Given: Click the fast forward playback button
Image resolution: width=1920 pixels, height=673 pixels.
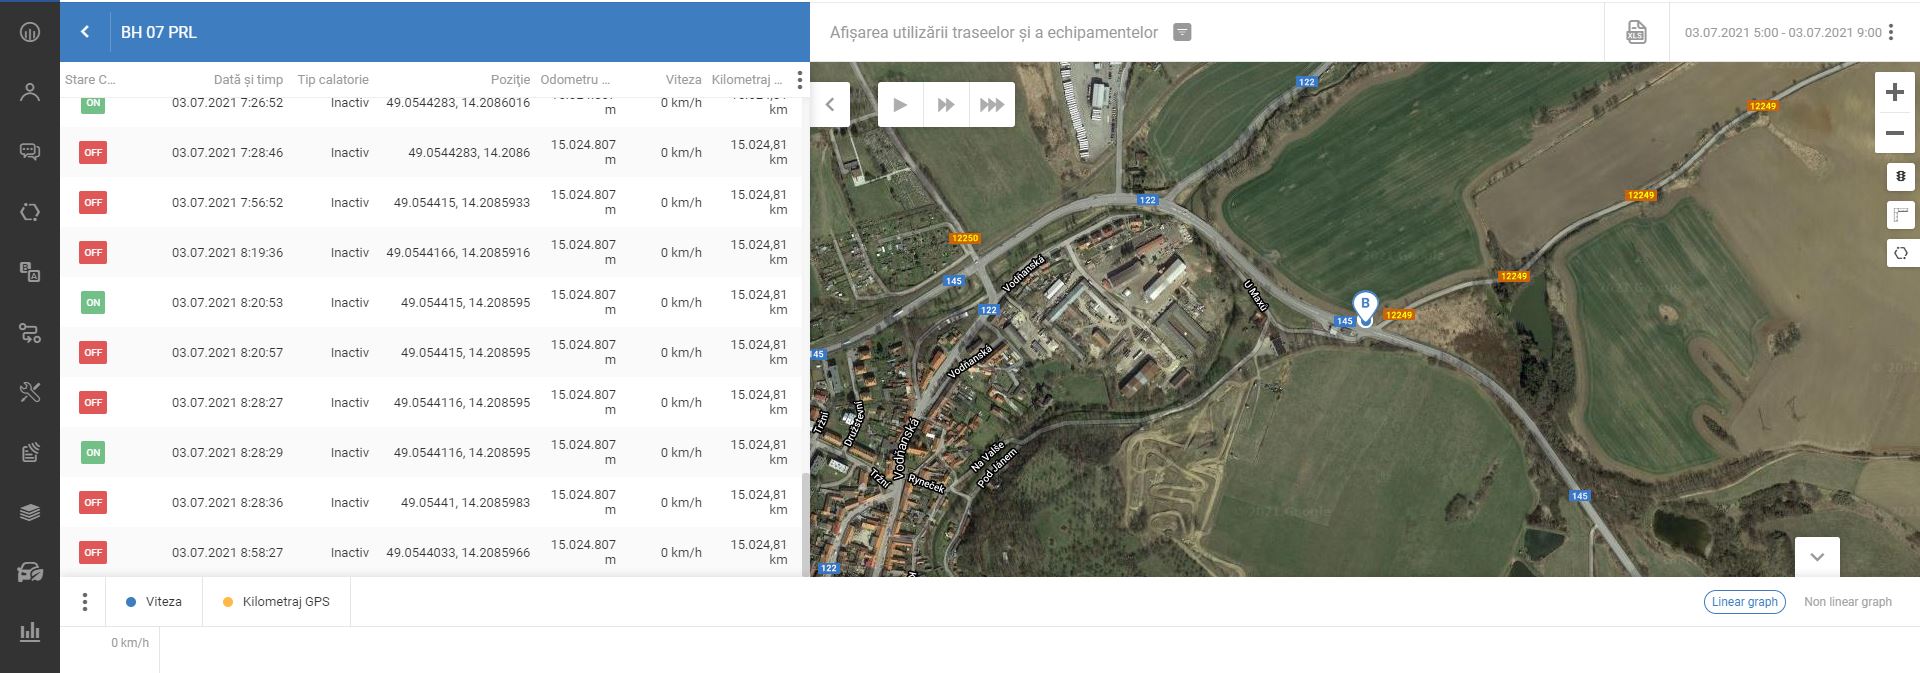Looking at the screenshot, I should pos(945,105).
